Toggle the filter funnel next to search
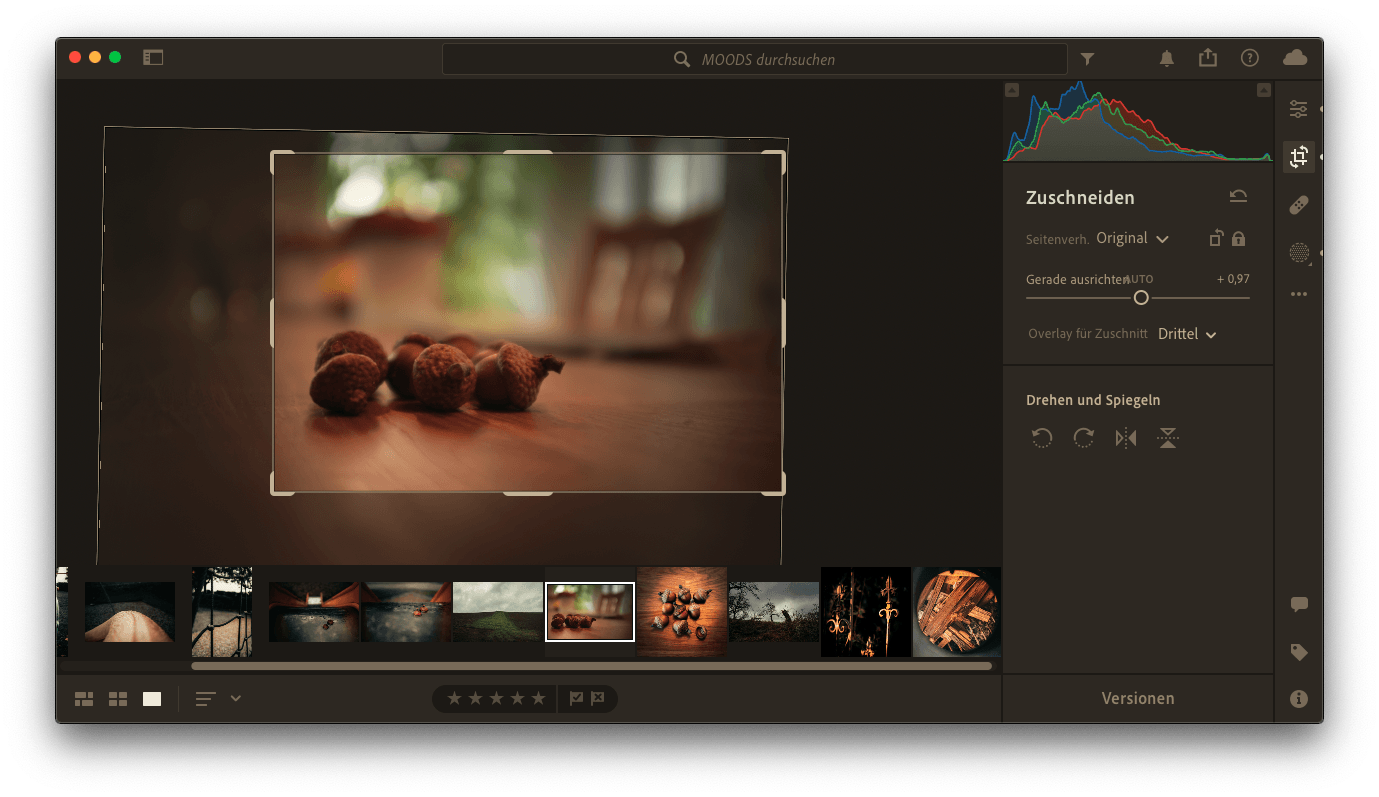This screenshot has width=1379, height=797. coord(1087,59)
